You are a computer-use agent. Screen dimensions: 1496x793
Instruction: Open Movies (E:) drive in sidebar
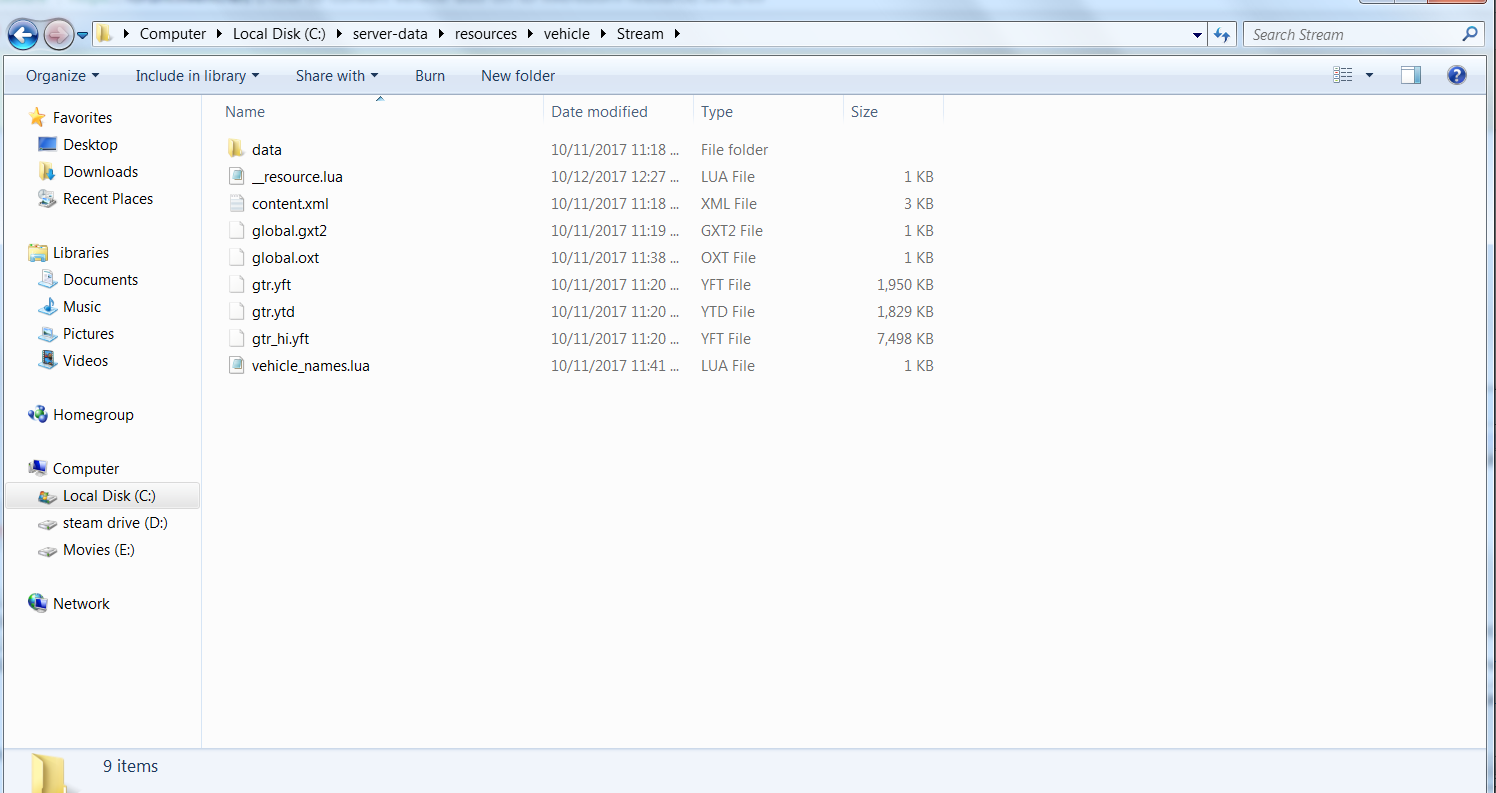click(x=98, y=550)
